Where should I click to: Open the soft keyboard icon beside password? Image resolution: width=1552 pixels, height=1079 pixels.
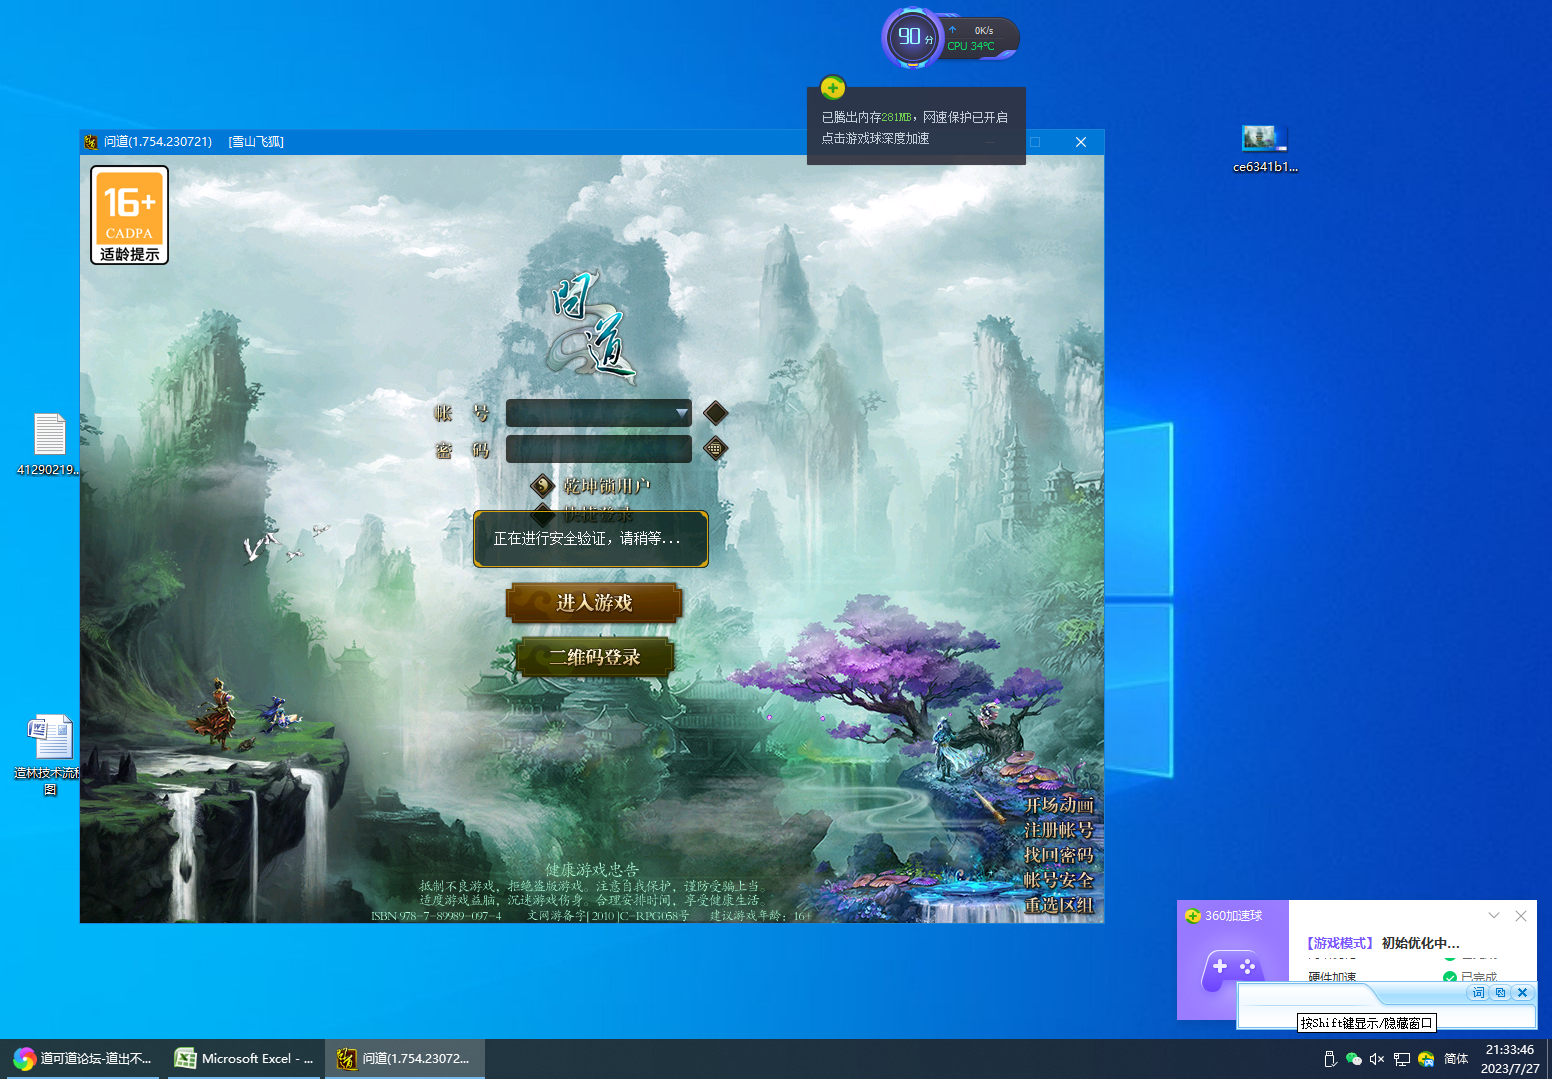click(715, 448)
